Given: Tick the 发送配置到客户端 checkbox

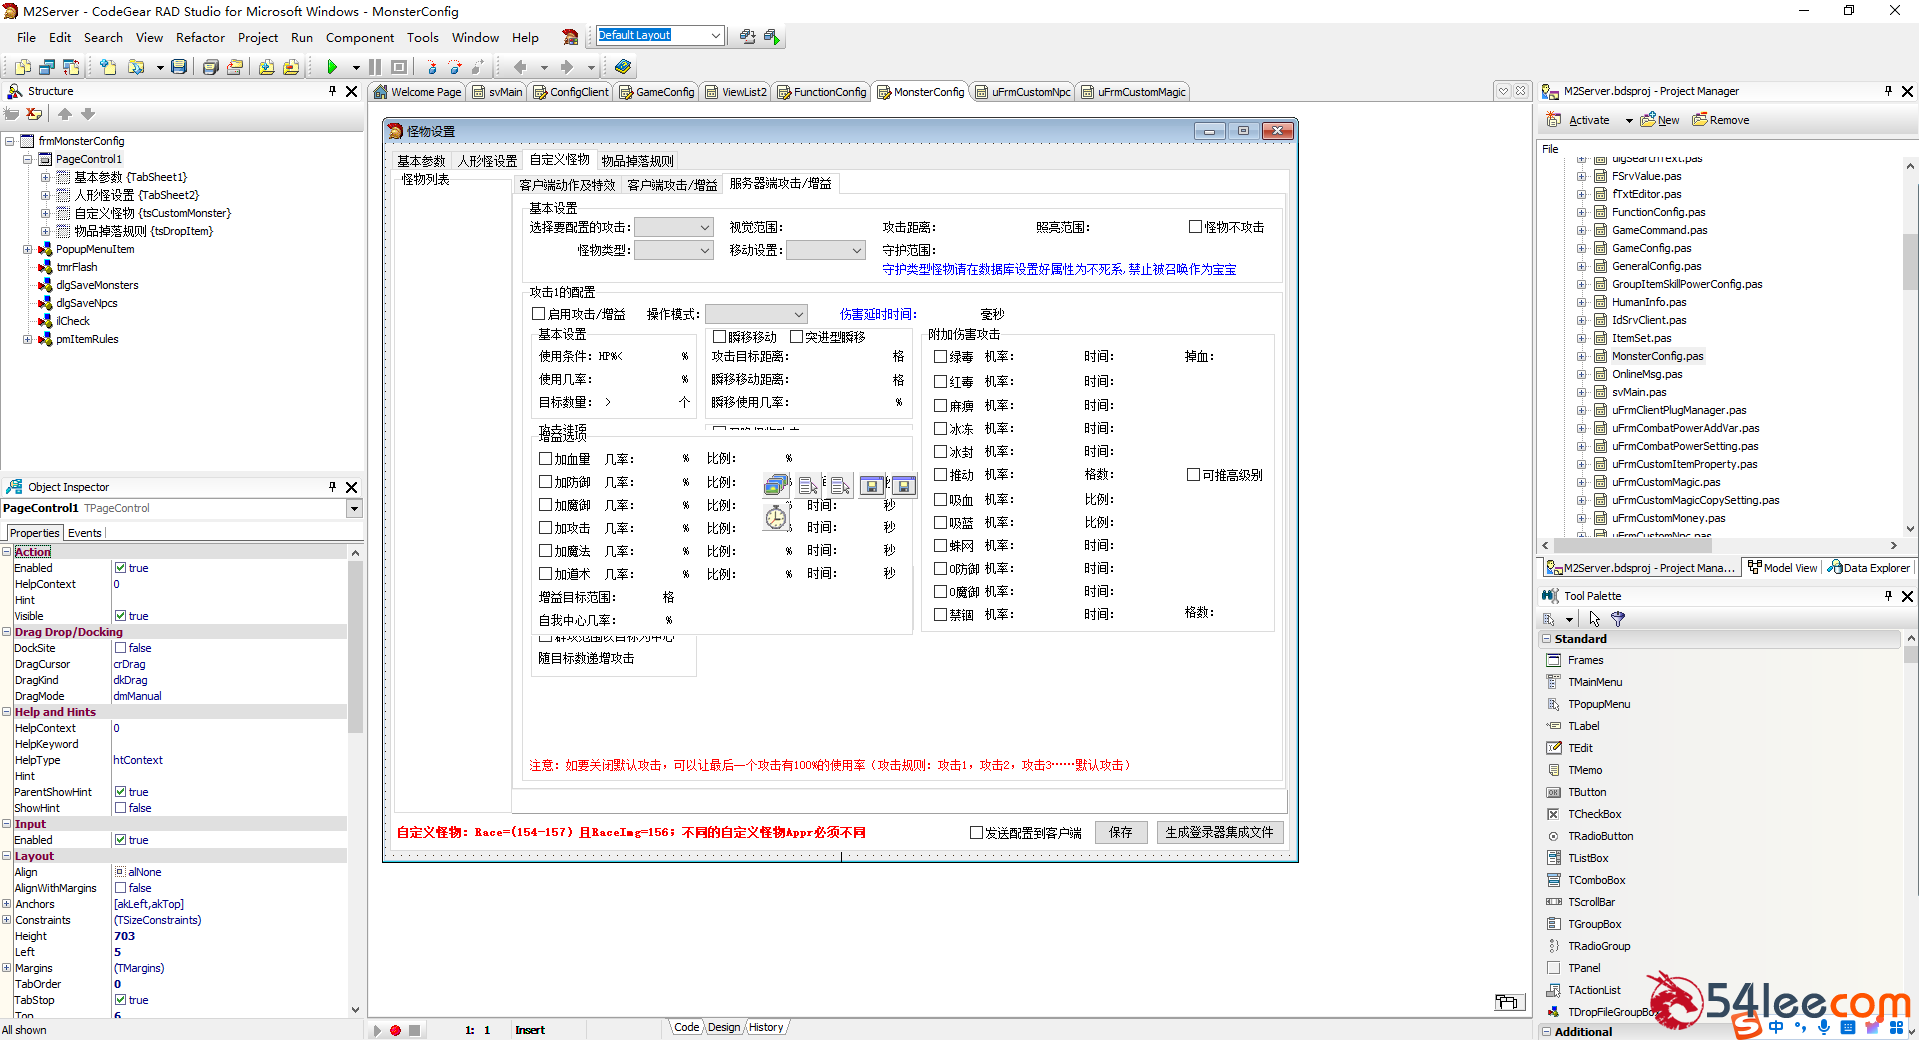Looking at the screenshot, I should (976, 832).
